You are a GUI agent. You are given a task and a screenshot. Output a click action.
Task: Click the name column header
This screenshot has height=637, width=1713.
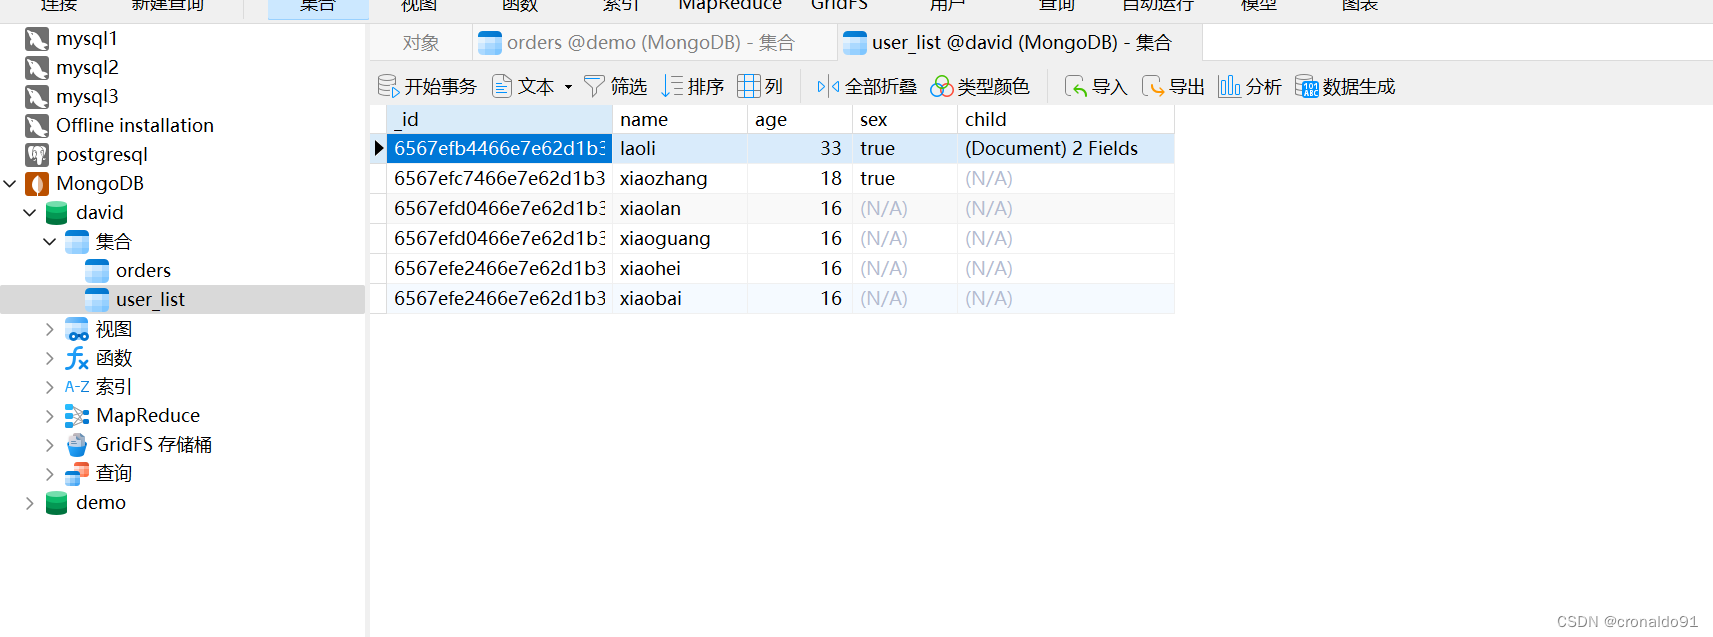(680, 119)
